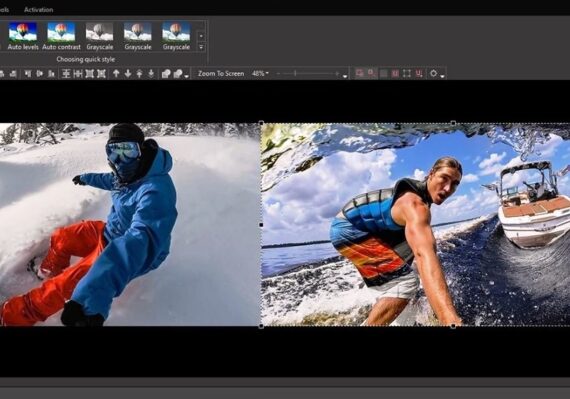The image size is (570, 399).
Task: Apply the Auto contrast quick style
Action: [61, 36]
